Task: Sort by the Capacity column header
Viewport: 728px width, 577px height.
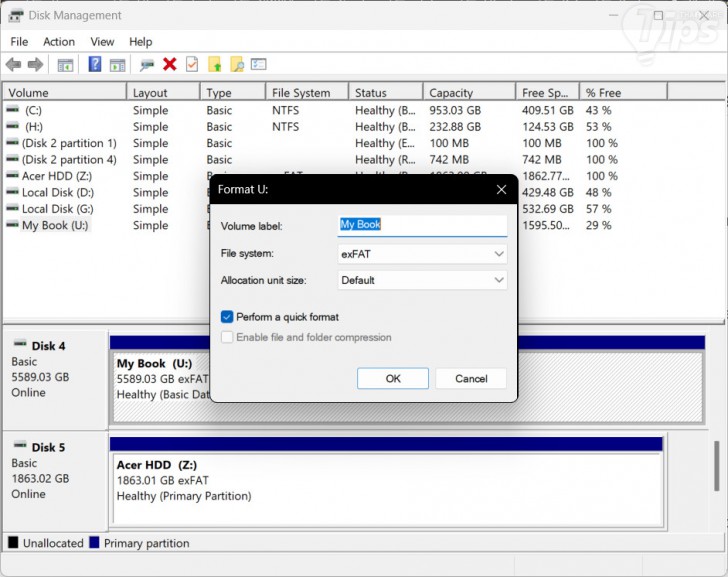Action: 469,92
